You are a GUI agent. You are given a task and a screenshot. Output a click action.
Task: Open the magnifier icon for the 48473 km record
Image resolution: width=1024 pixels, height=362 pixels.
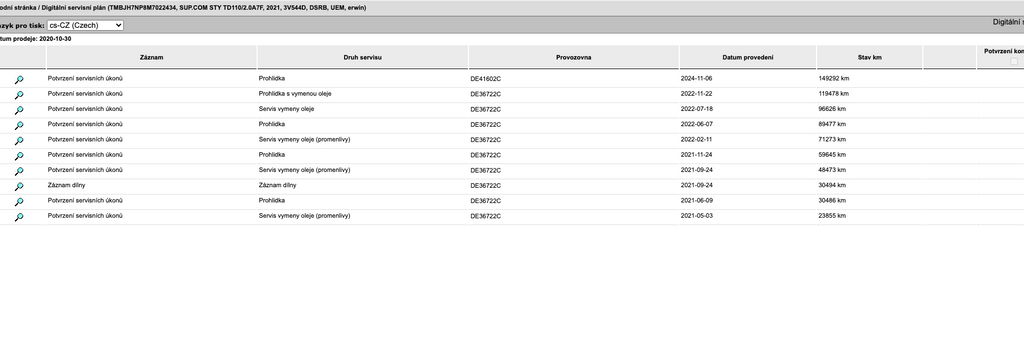coord(19,171)
